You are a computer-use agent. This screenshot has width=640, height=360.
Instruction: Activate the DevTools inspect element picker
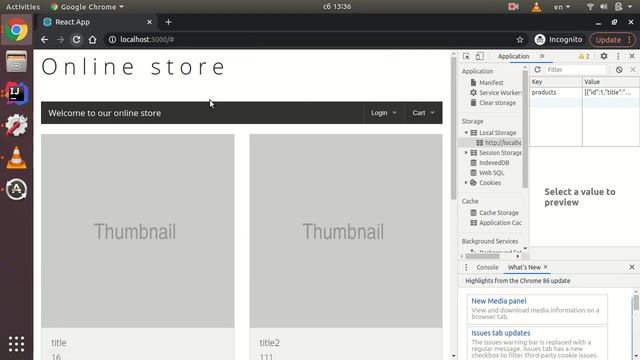click(466, 56)
